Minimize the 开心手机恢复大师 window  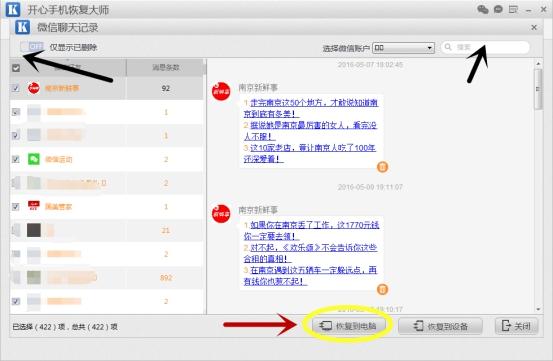pyautogui.click(x=528, y=10)
